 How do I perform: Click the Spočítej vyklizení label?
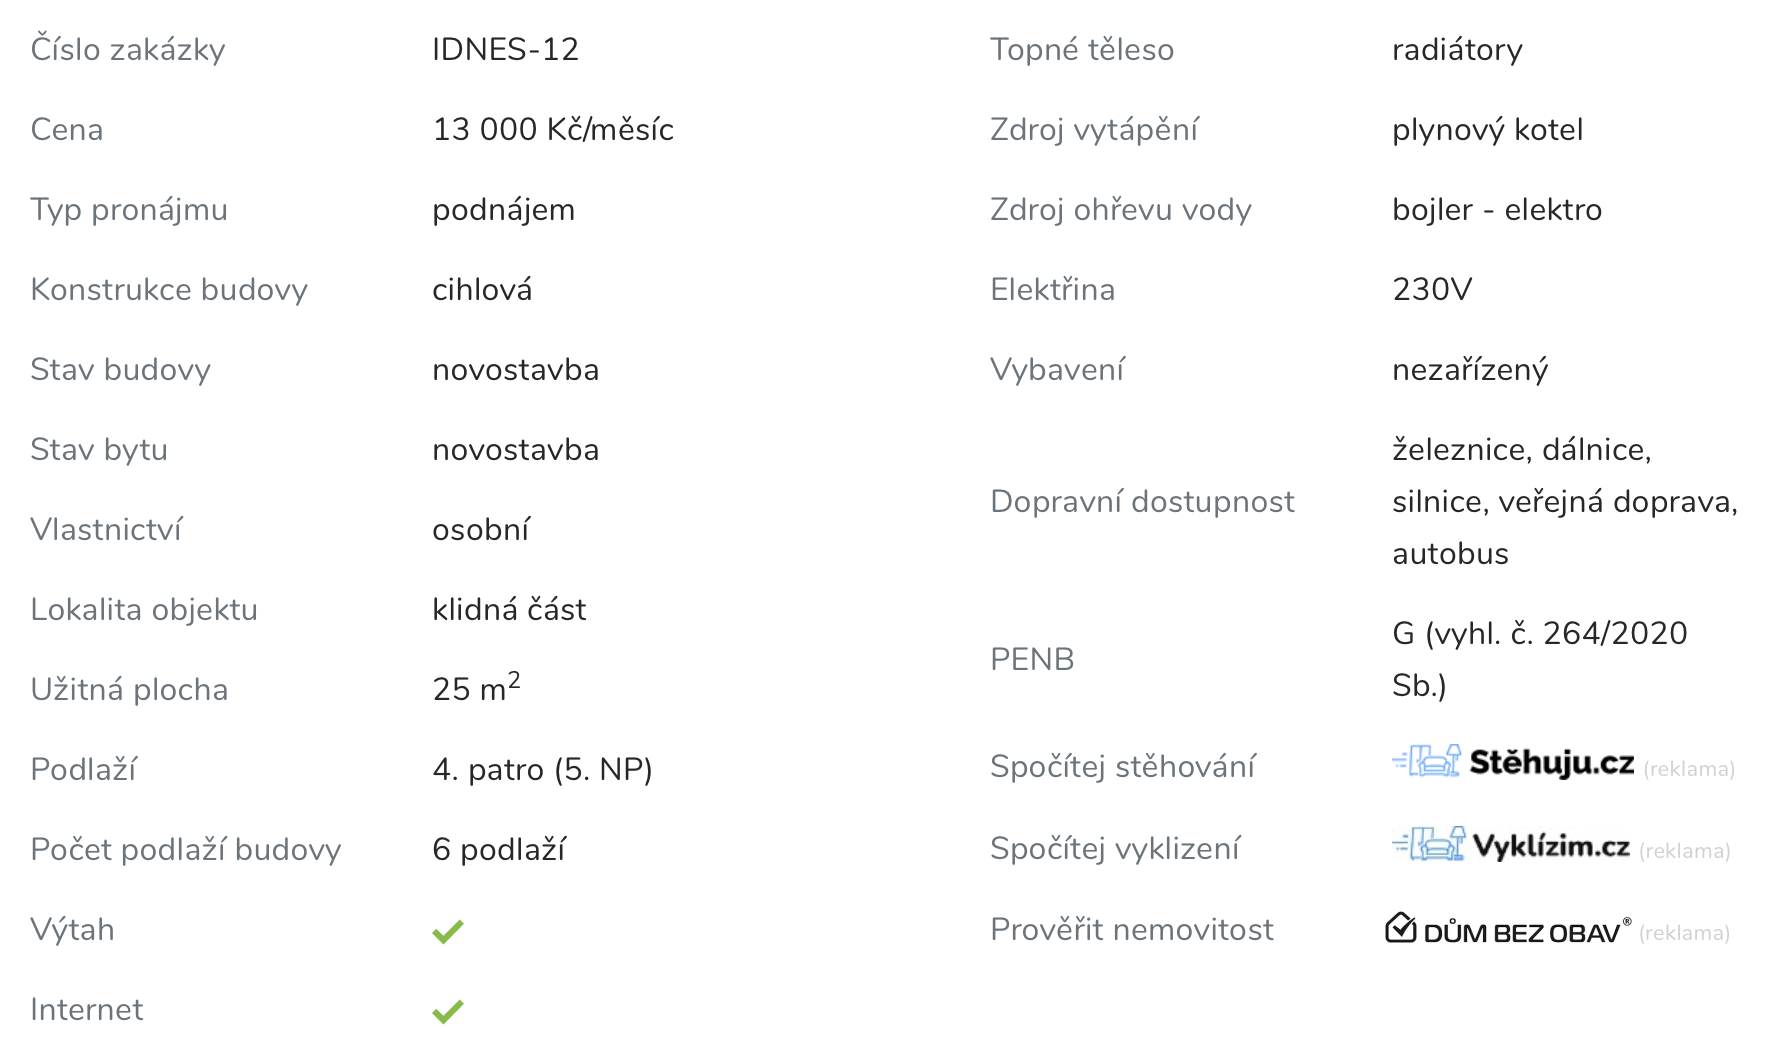[x=1114, y=849]
